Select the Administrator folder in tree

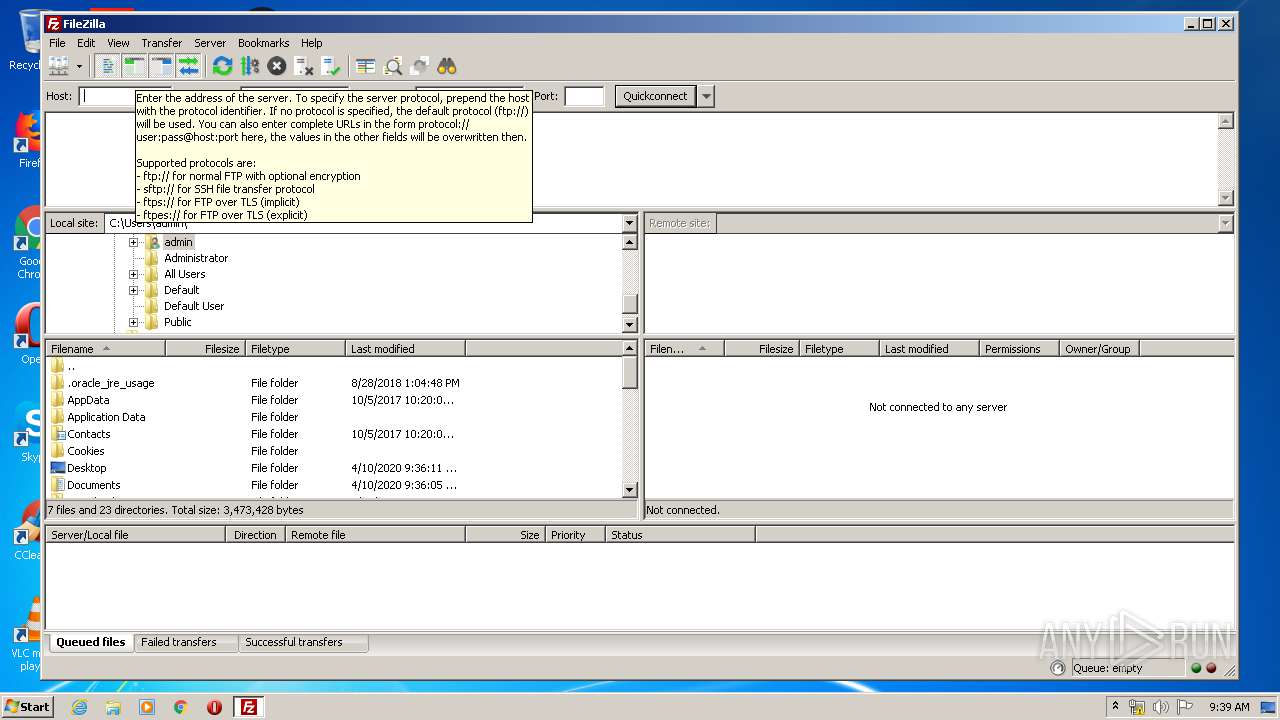(x=196, y=258)
